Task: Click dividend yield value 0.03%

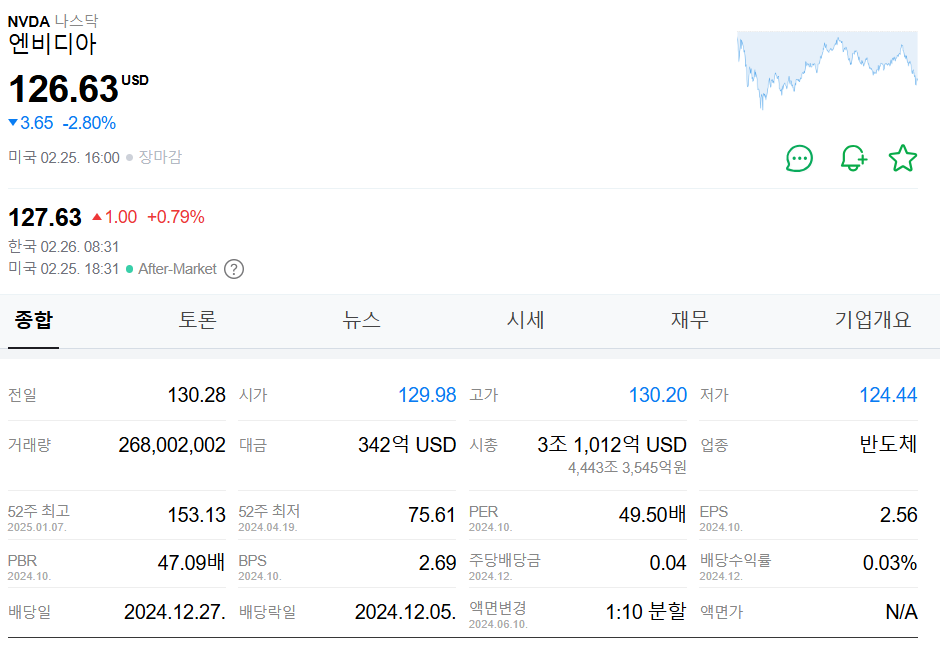Action: click(890, 563)
